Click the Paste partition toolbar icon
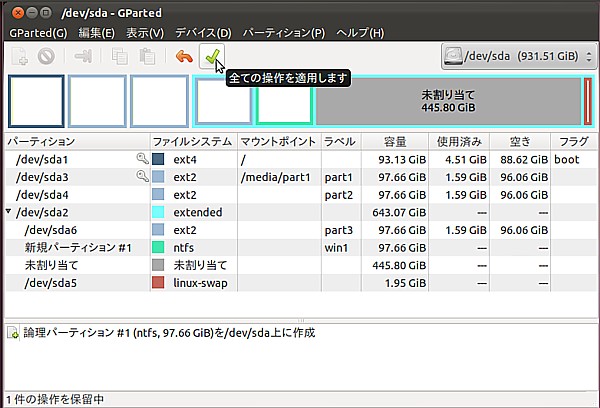 tap(147, 56)
